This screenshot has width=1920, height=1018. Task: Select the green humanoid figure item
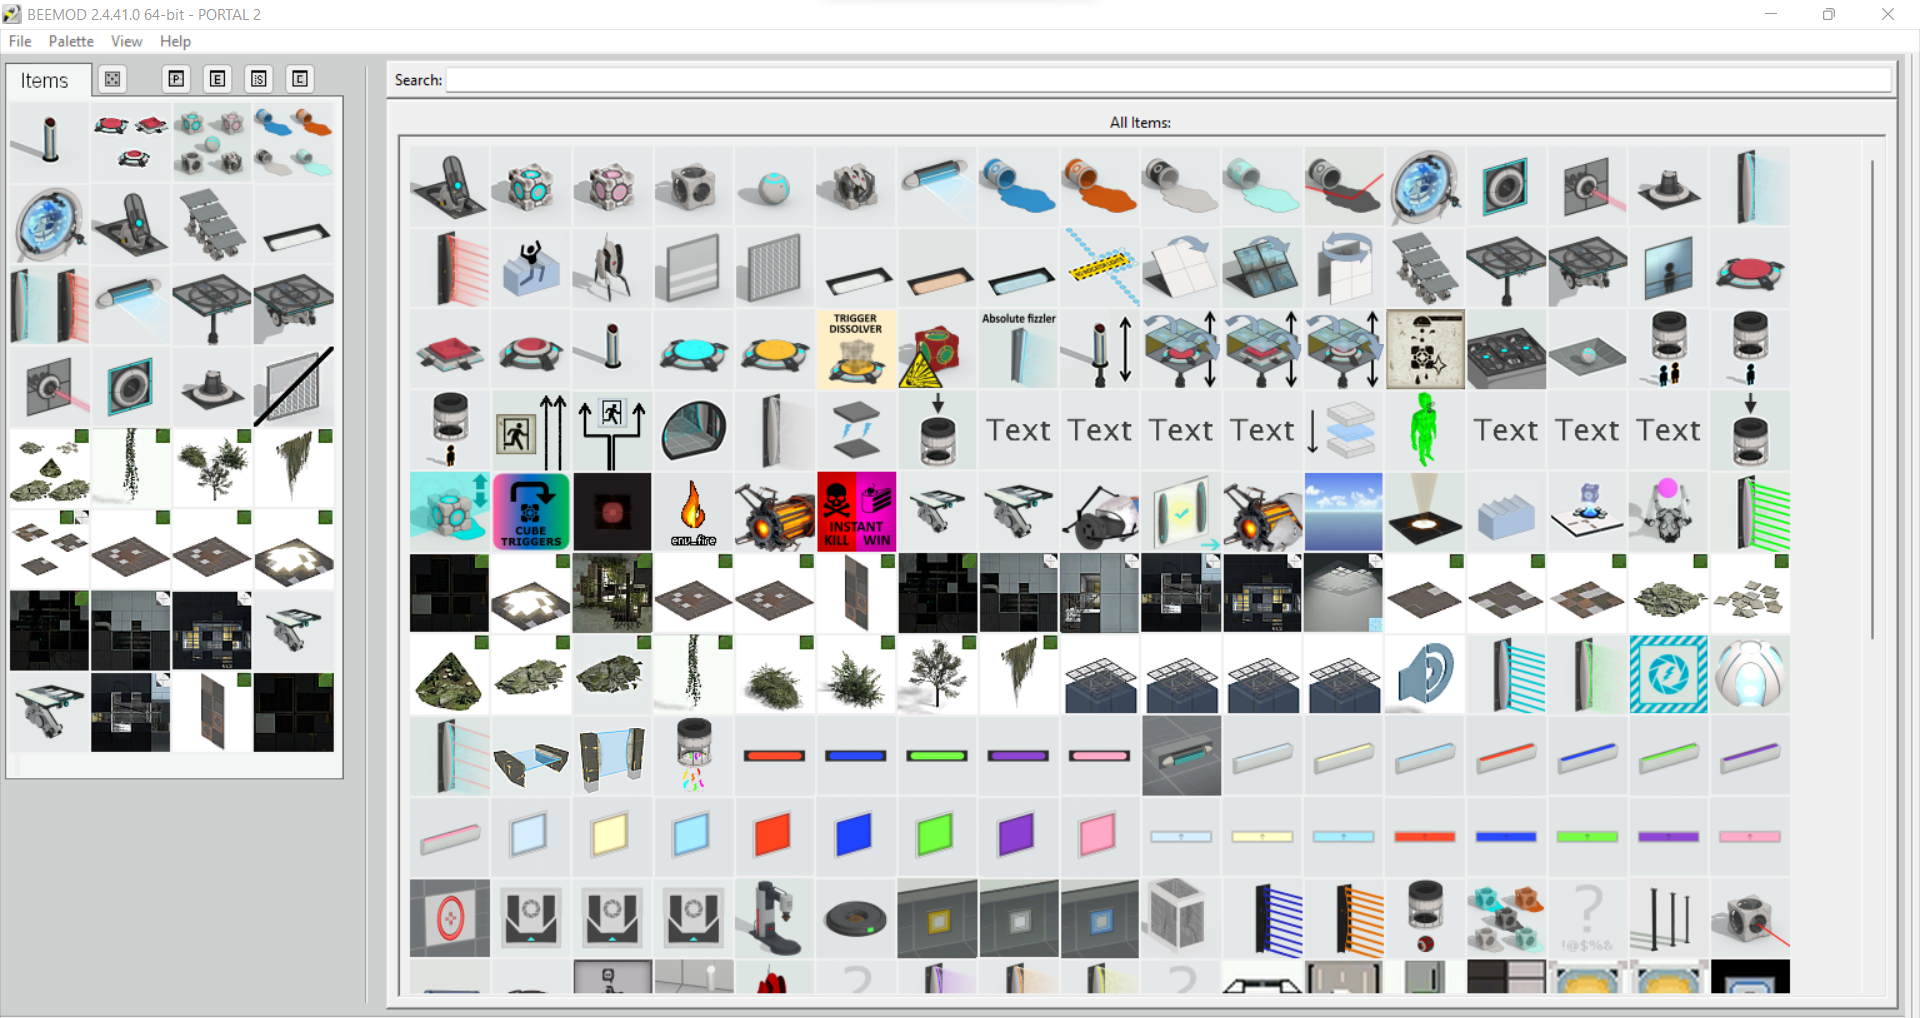pyautogui.click(x=1424, y=429)
